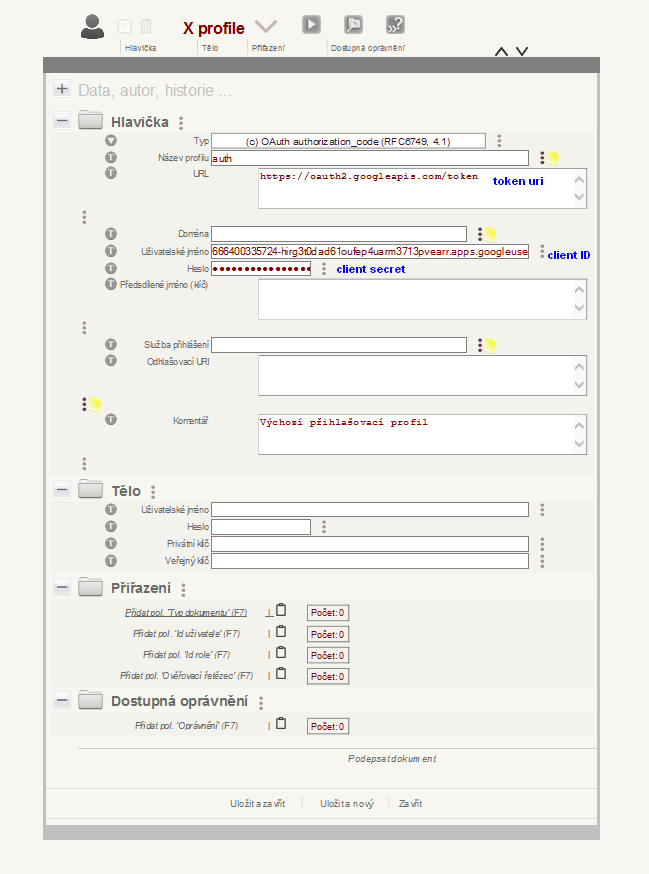Jump to the Tělo tab in header
The height and width of the screenshot is (874, 649).
tap(210, 47)
